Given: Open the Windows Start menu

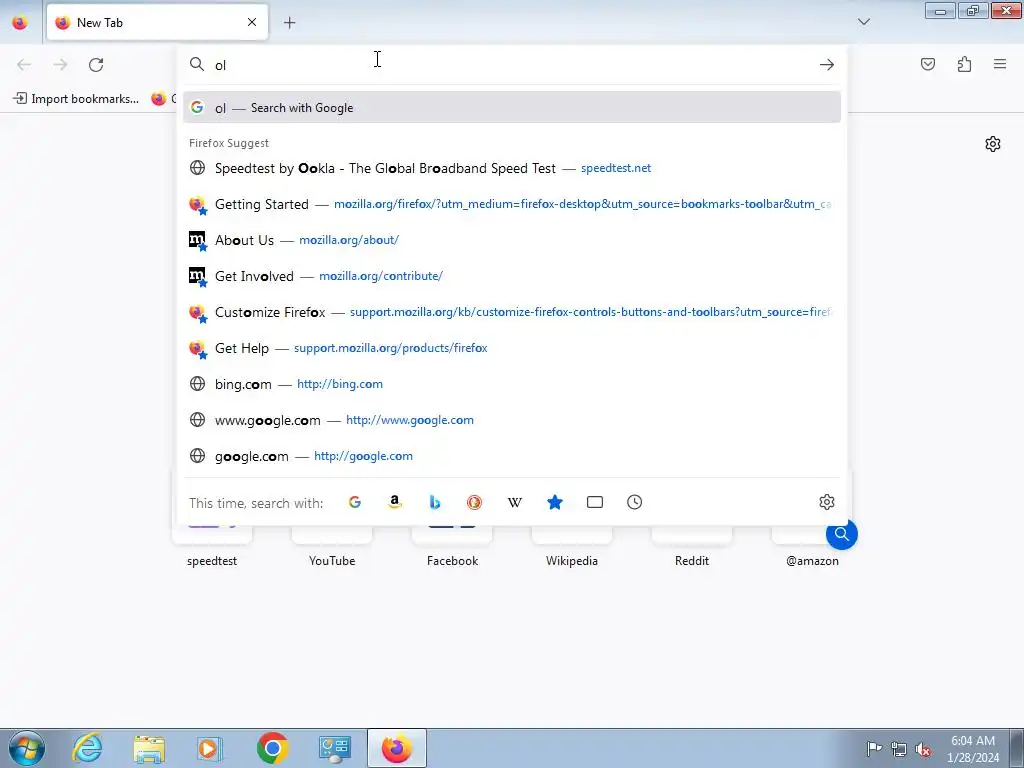Looking at the screenshot, I should pyautogui.click(x=27, y=748).
